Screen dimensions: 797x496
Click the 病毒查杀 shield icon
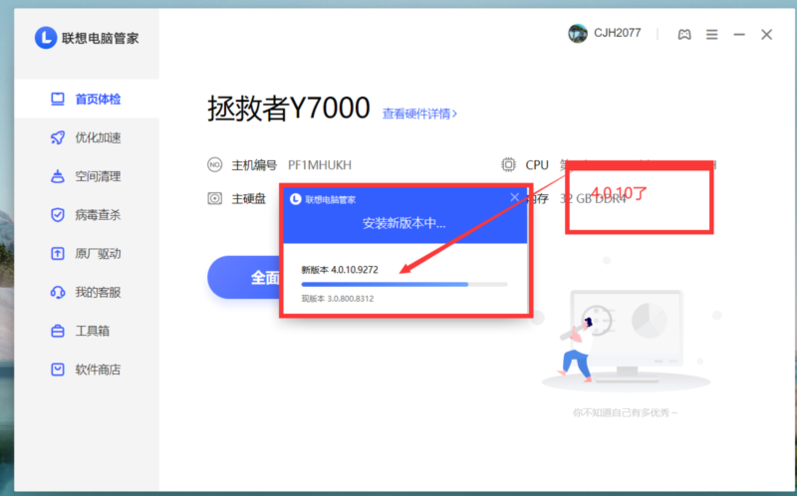[x=58, y=215]
